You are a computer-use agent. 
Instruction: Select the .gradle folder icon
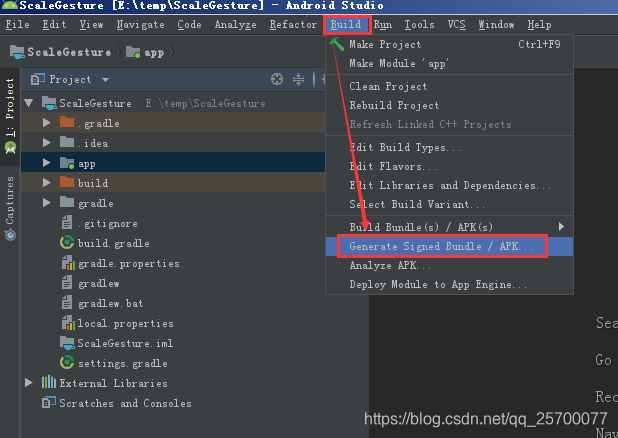67,122
